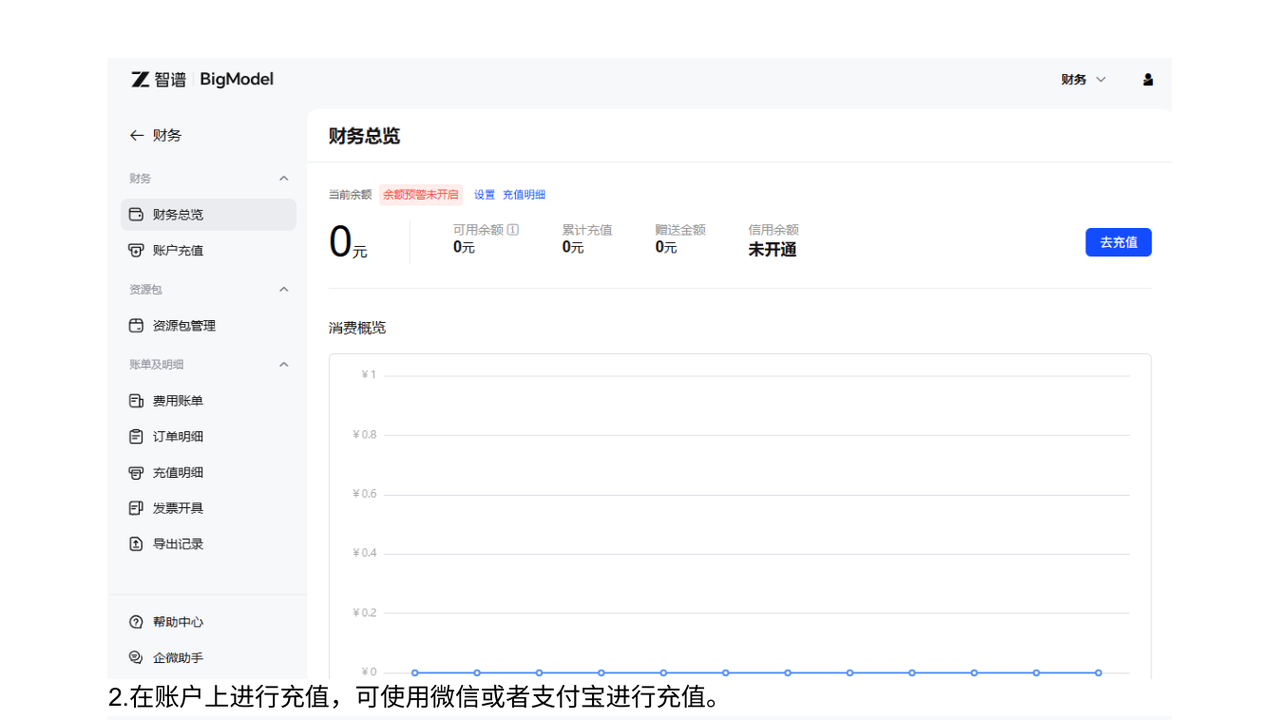Open 发票开具 via its icon
The height and width of the screenshot is (720, 1280).
[136, 507]
